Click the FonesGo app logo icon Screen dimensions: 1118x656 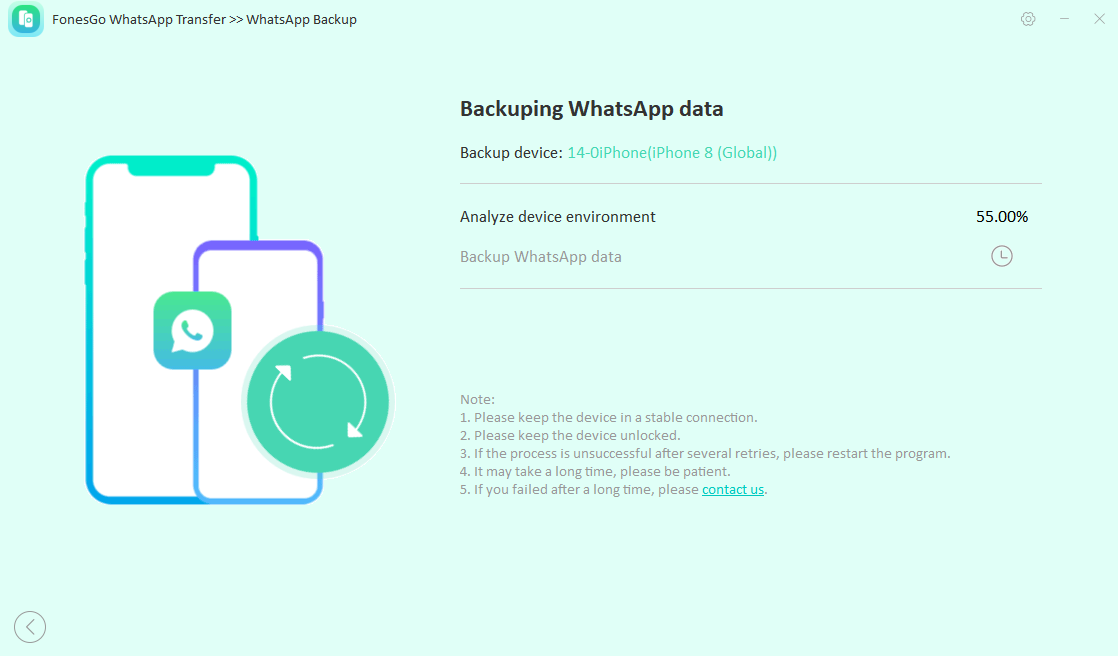pyautogui.click(x=26, y=19)
